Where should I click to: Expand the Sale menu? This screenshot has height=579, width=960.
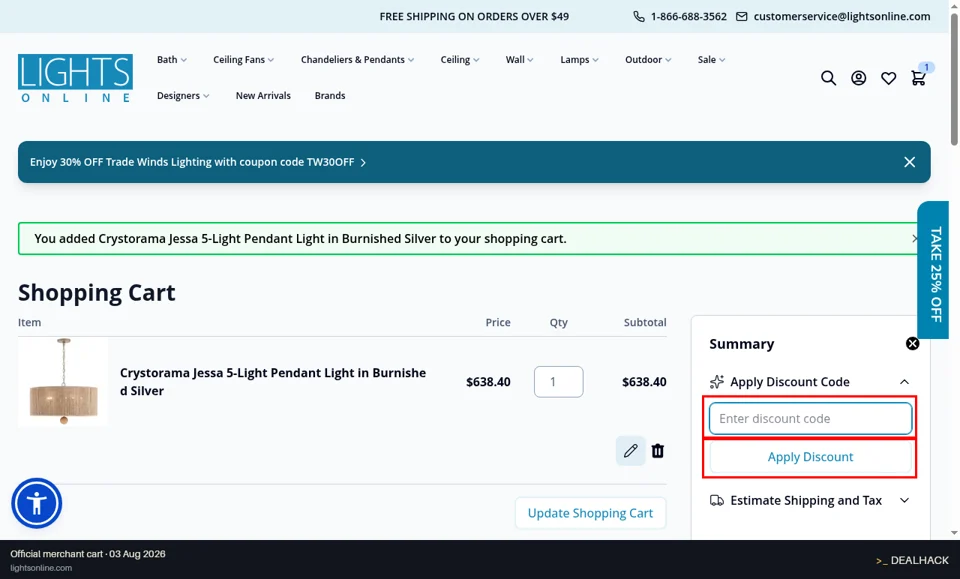[711, 59]
